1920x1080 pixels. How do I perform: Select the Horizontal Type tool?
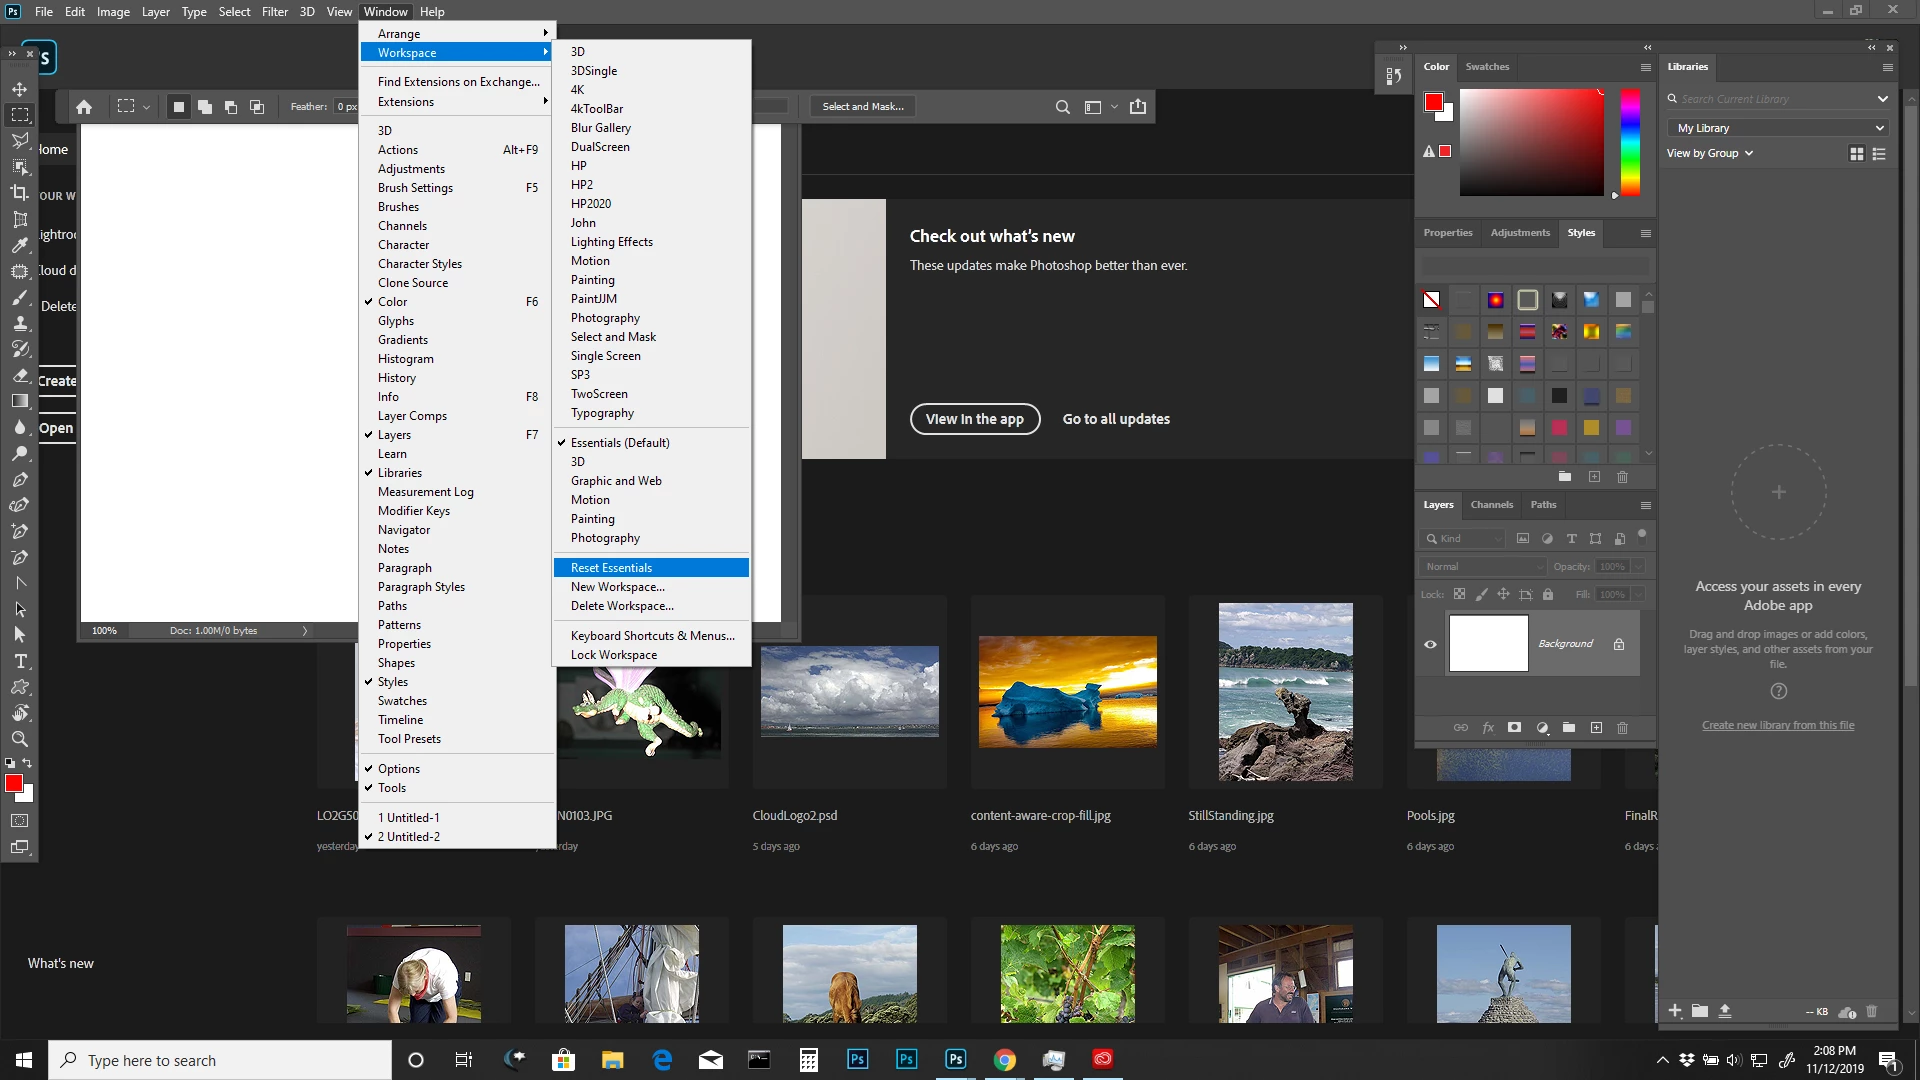[20, 661]
